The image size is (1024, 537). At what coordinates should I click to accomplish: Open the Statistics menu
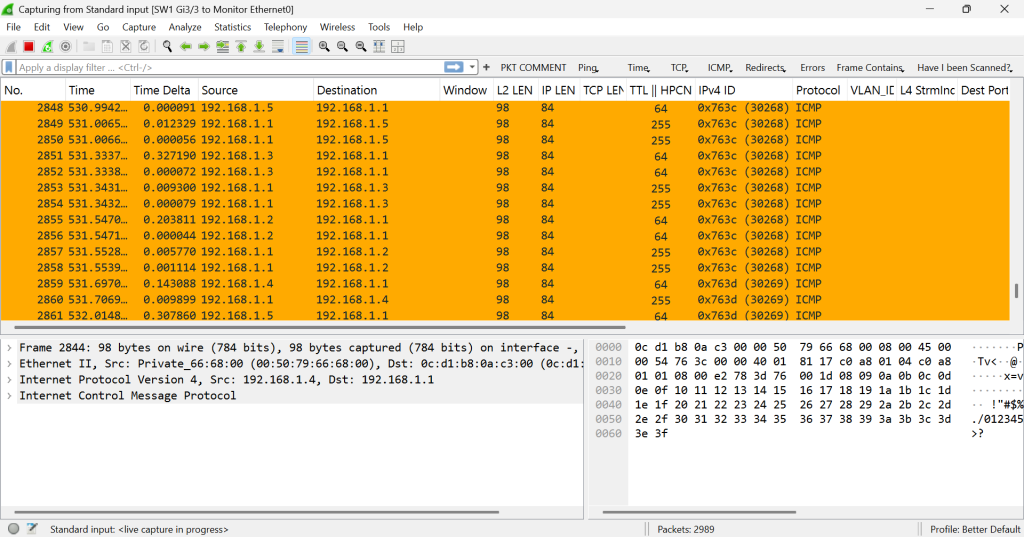pos(232,27)
